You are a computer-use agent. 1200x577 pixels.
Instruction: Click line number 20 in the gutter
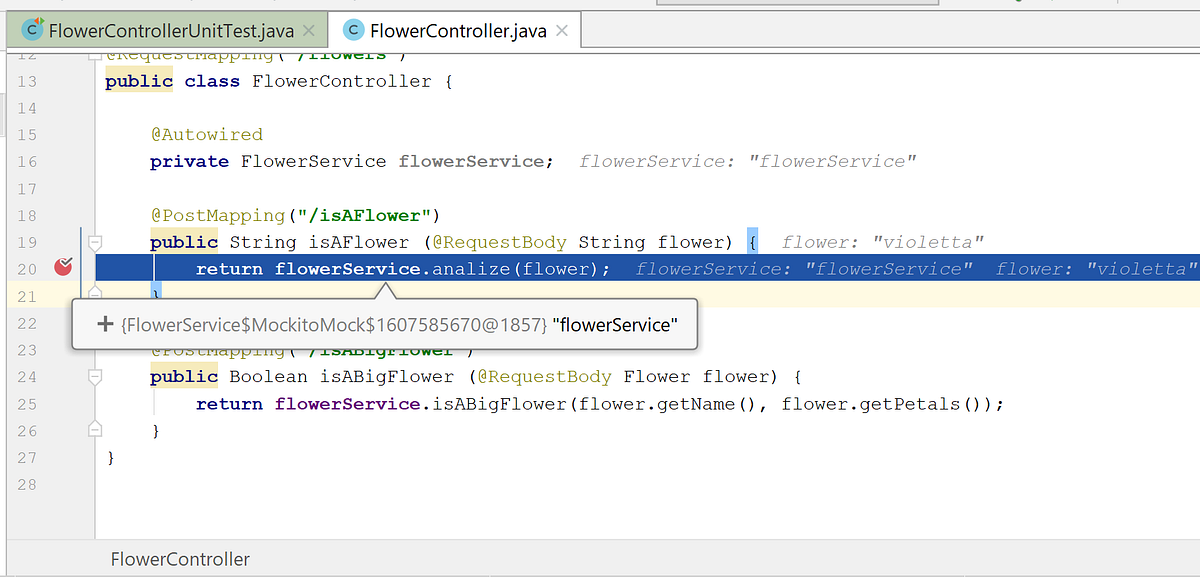[27, 268]
